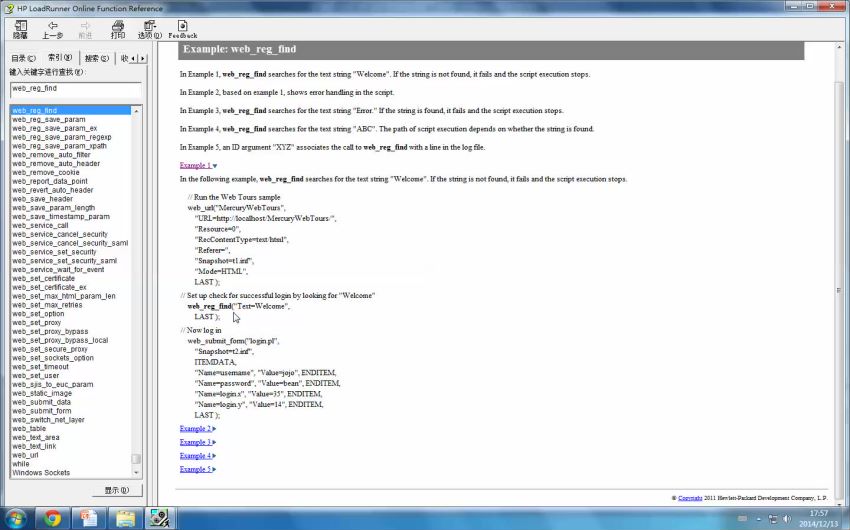
Task: Expand the Example 3 section
Action: [x=197, y=442]
